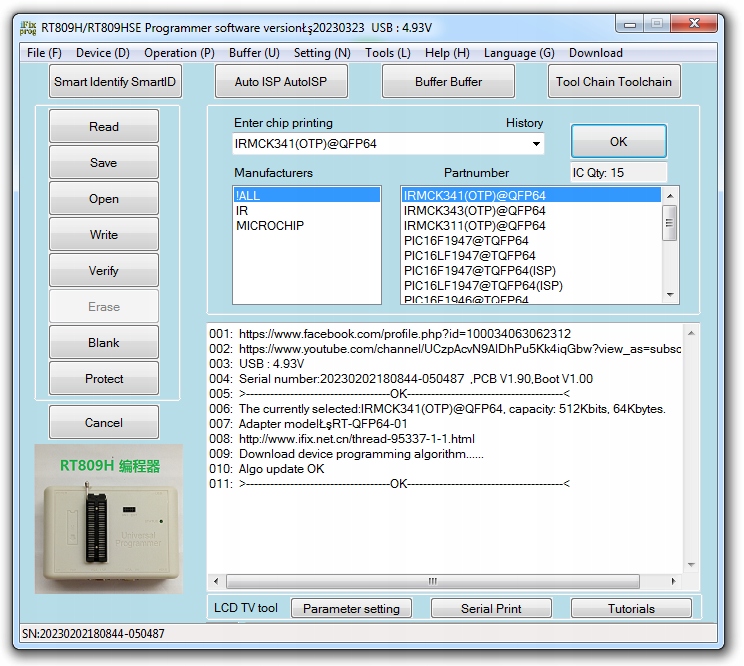The width and height of the screenshot is (744, 666).
Task: Confirm chip selection with OK button
Action: tap(619, 141)
